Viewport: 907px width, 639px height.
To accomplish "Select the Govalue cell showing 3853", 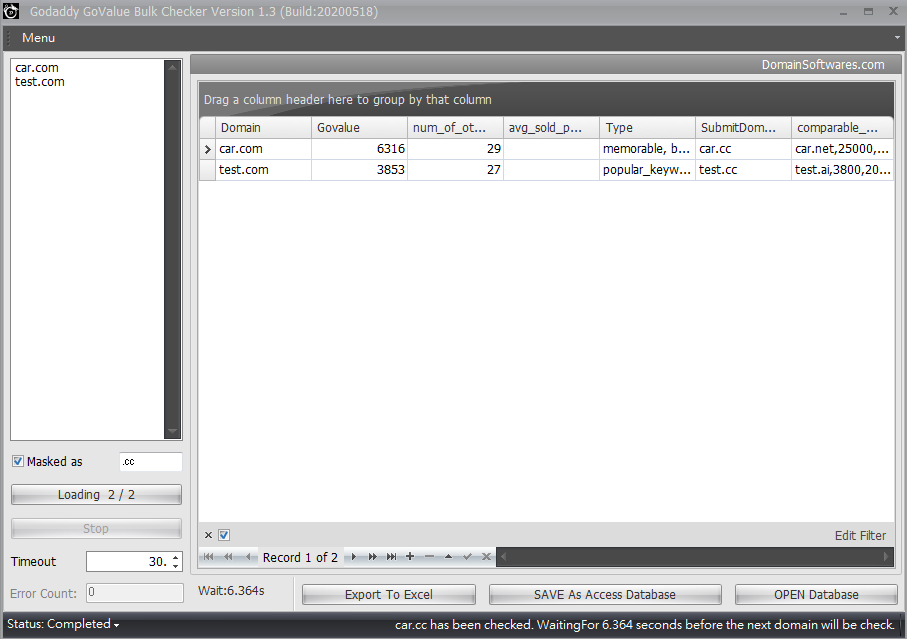I will point(359,170).
